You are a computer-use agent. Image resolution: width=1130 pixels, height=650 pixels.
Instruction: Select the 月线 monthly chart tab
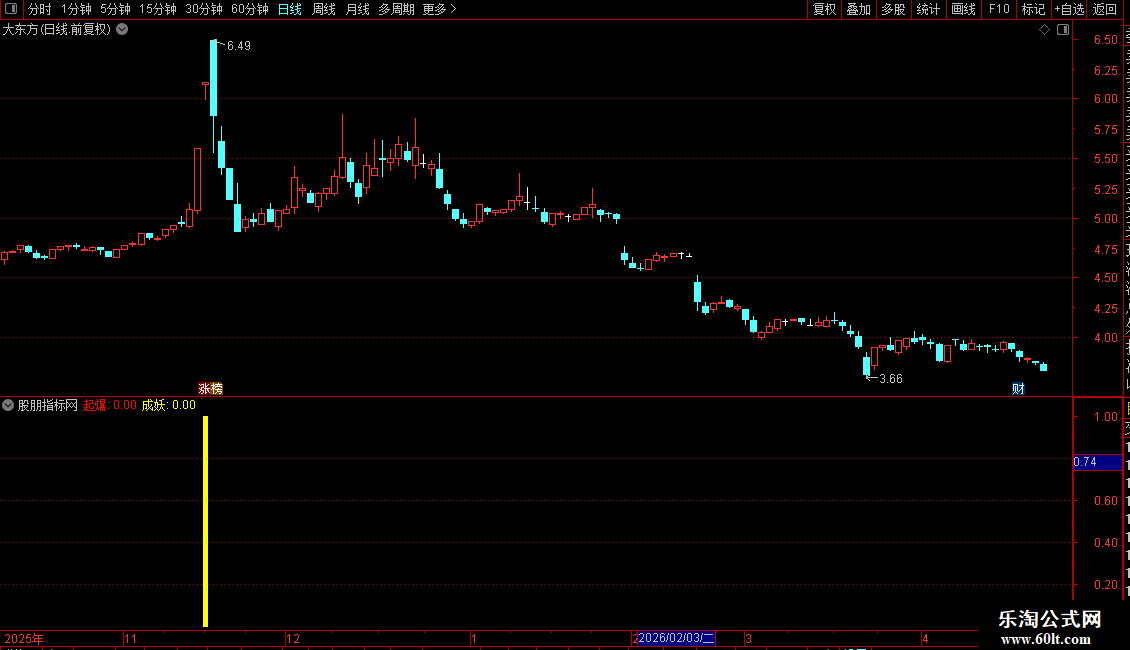tap(357, 9)
